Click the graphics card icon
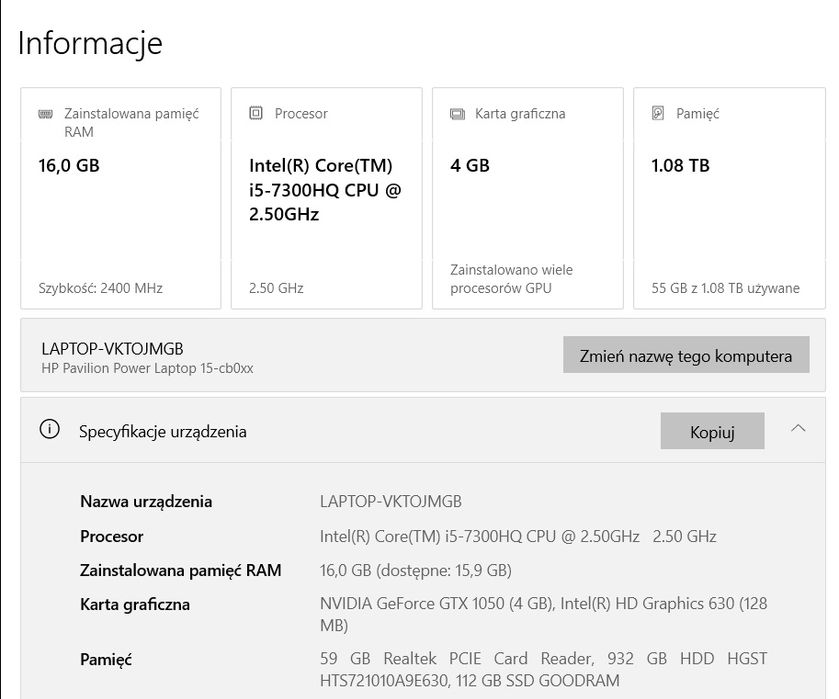The width and height of the screenshot is (839, 699). click(457, 113)
